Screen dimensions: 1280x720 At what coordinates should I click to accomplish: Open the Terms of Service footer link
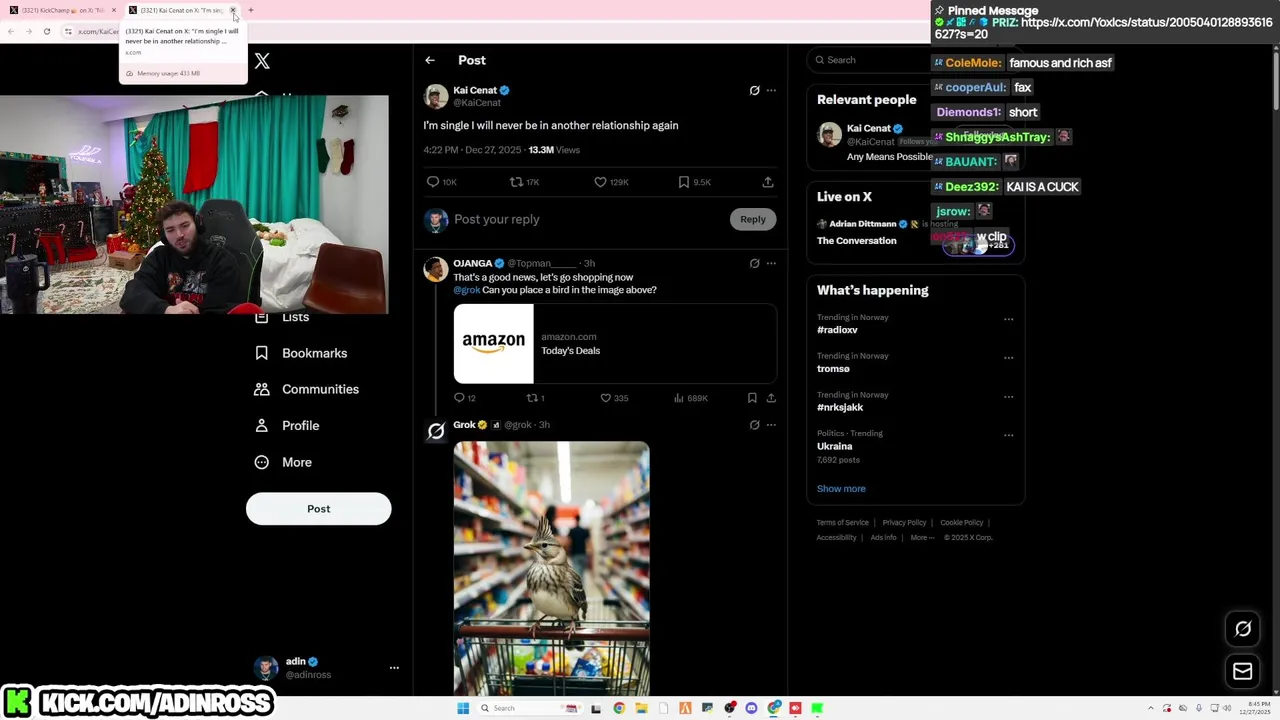(842, 523)
